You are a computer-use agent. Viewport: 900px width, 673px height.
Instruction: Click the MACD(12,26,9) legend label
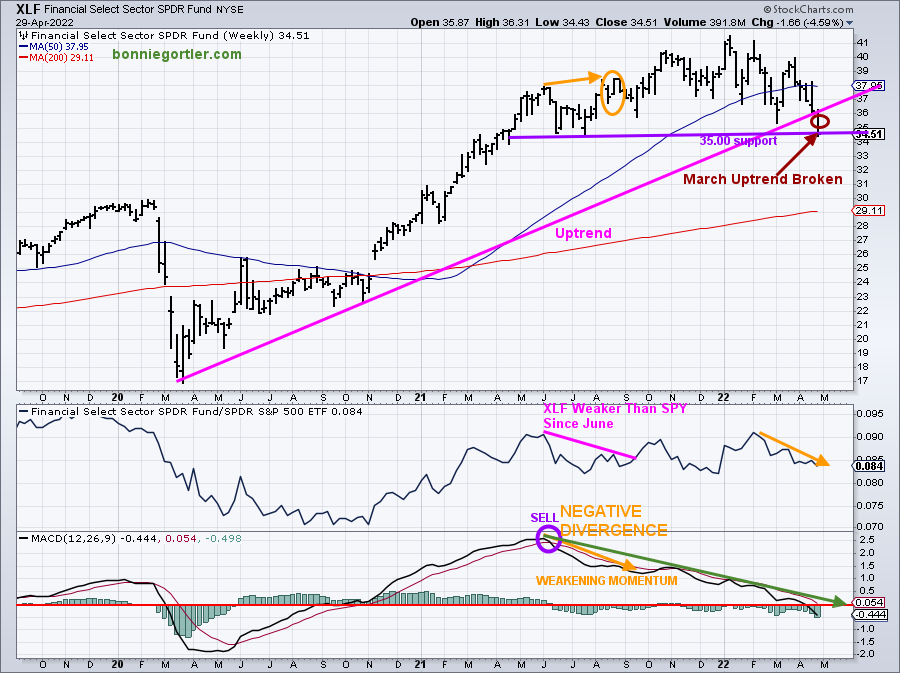(x=73, y=539)
